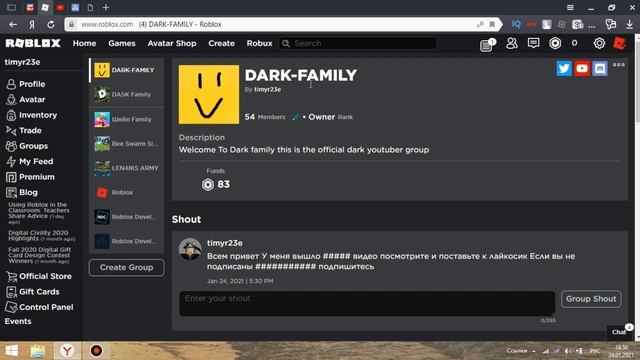Focus the Roblox Search box
This screenshot has width=640, height=360.
(x=358, y=43)
